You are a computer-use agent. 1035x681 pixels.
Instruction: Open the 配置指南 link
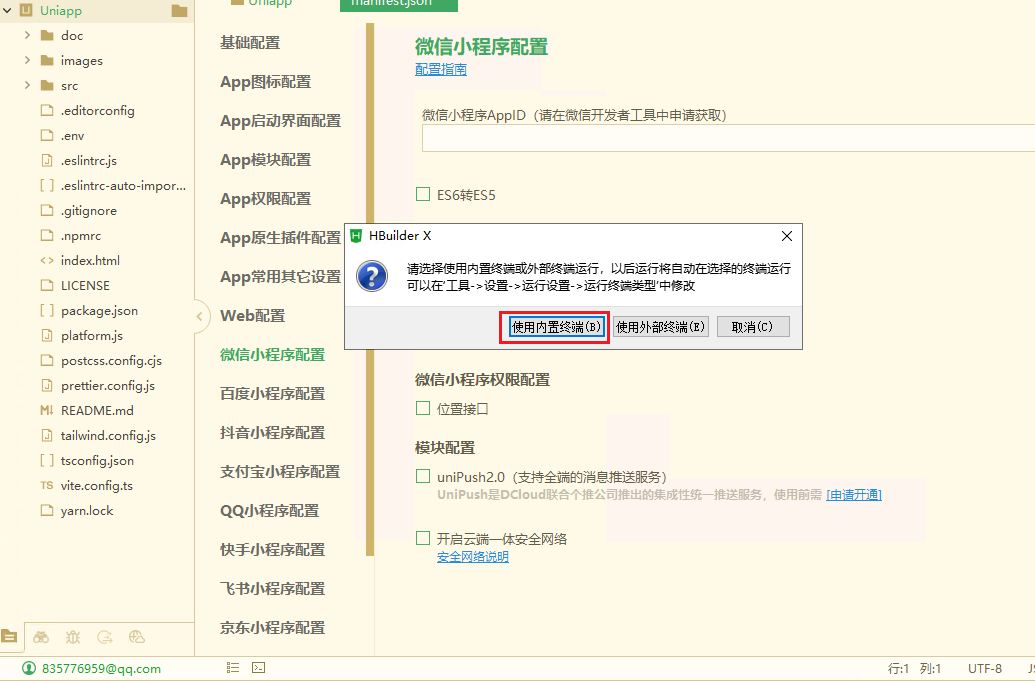pyautogui.click(x=441, y=70)
